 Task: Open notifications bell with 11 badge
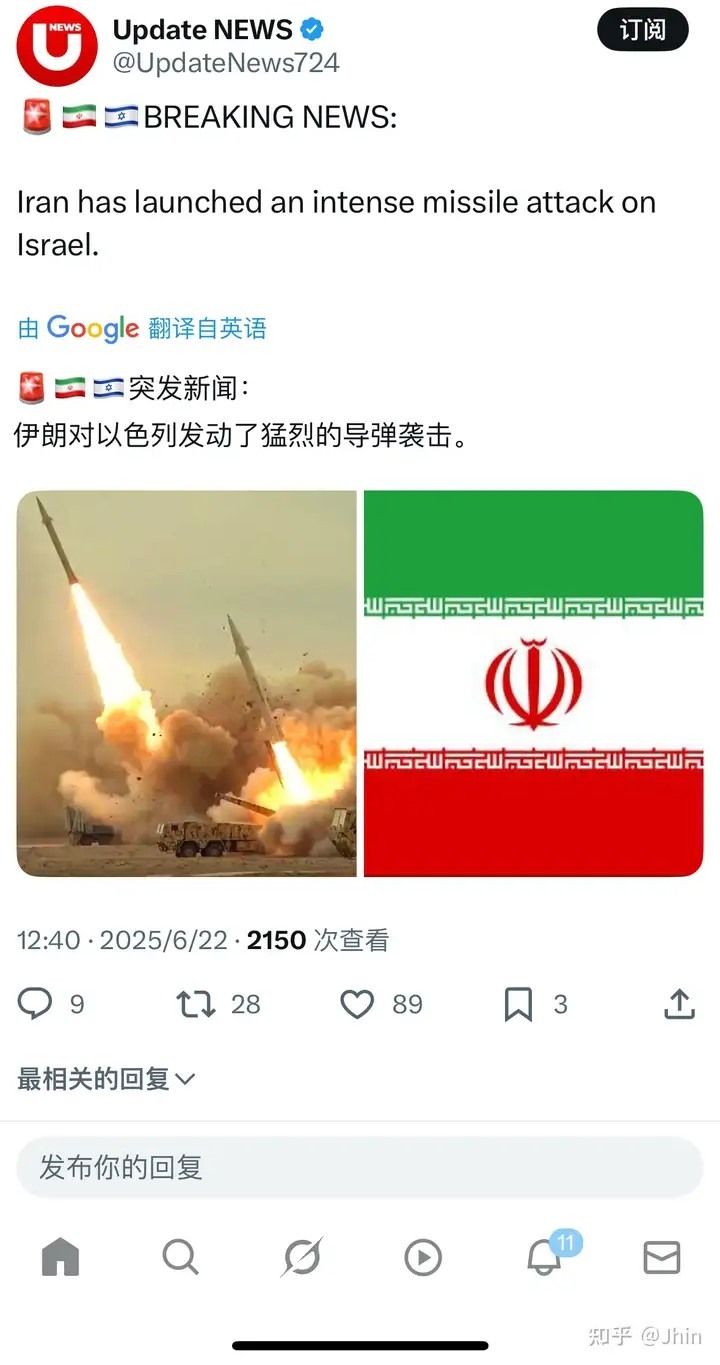click(547, 1254)
